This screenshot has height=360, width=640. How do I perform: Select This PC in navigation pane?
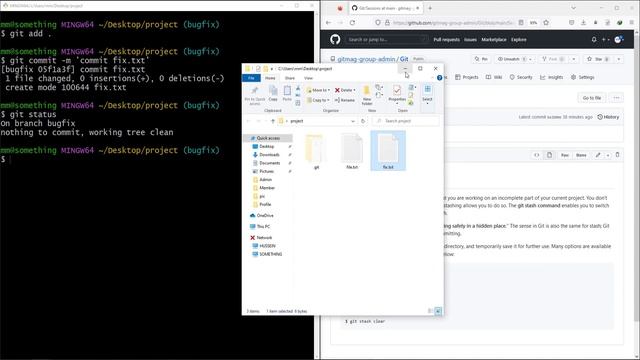tap(260, 227)
